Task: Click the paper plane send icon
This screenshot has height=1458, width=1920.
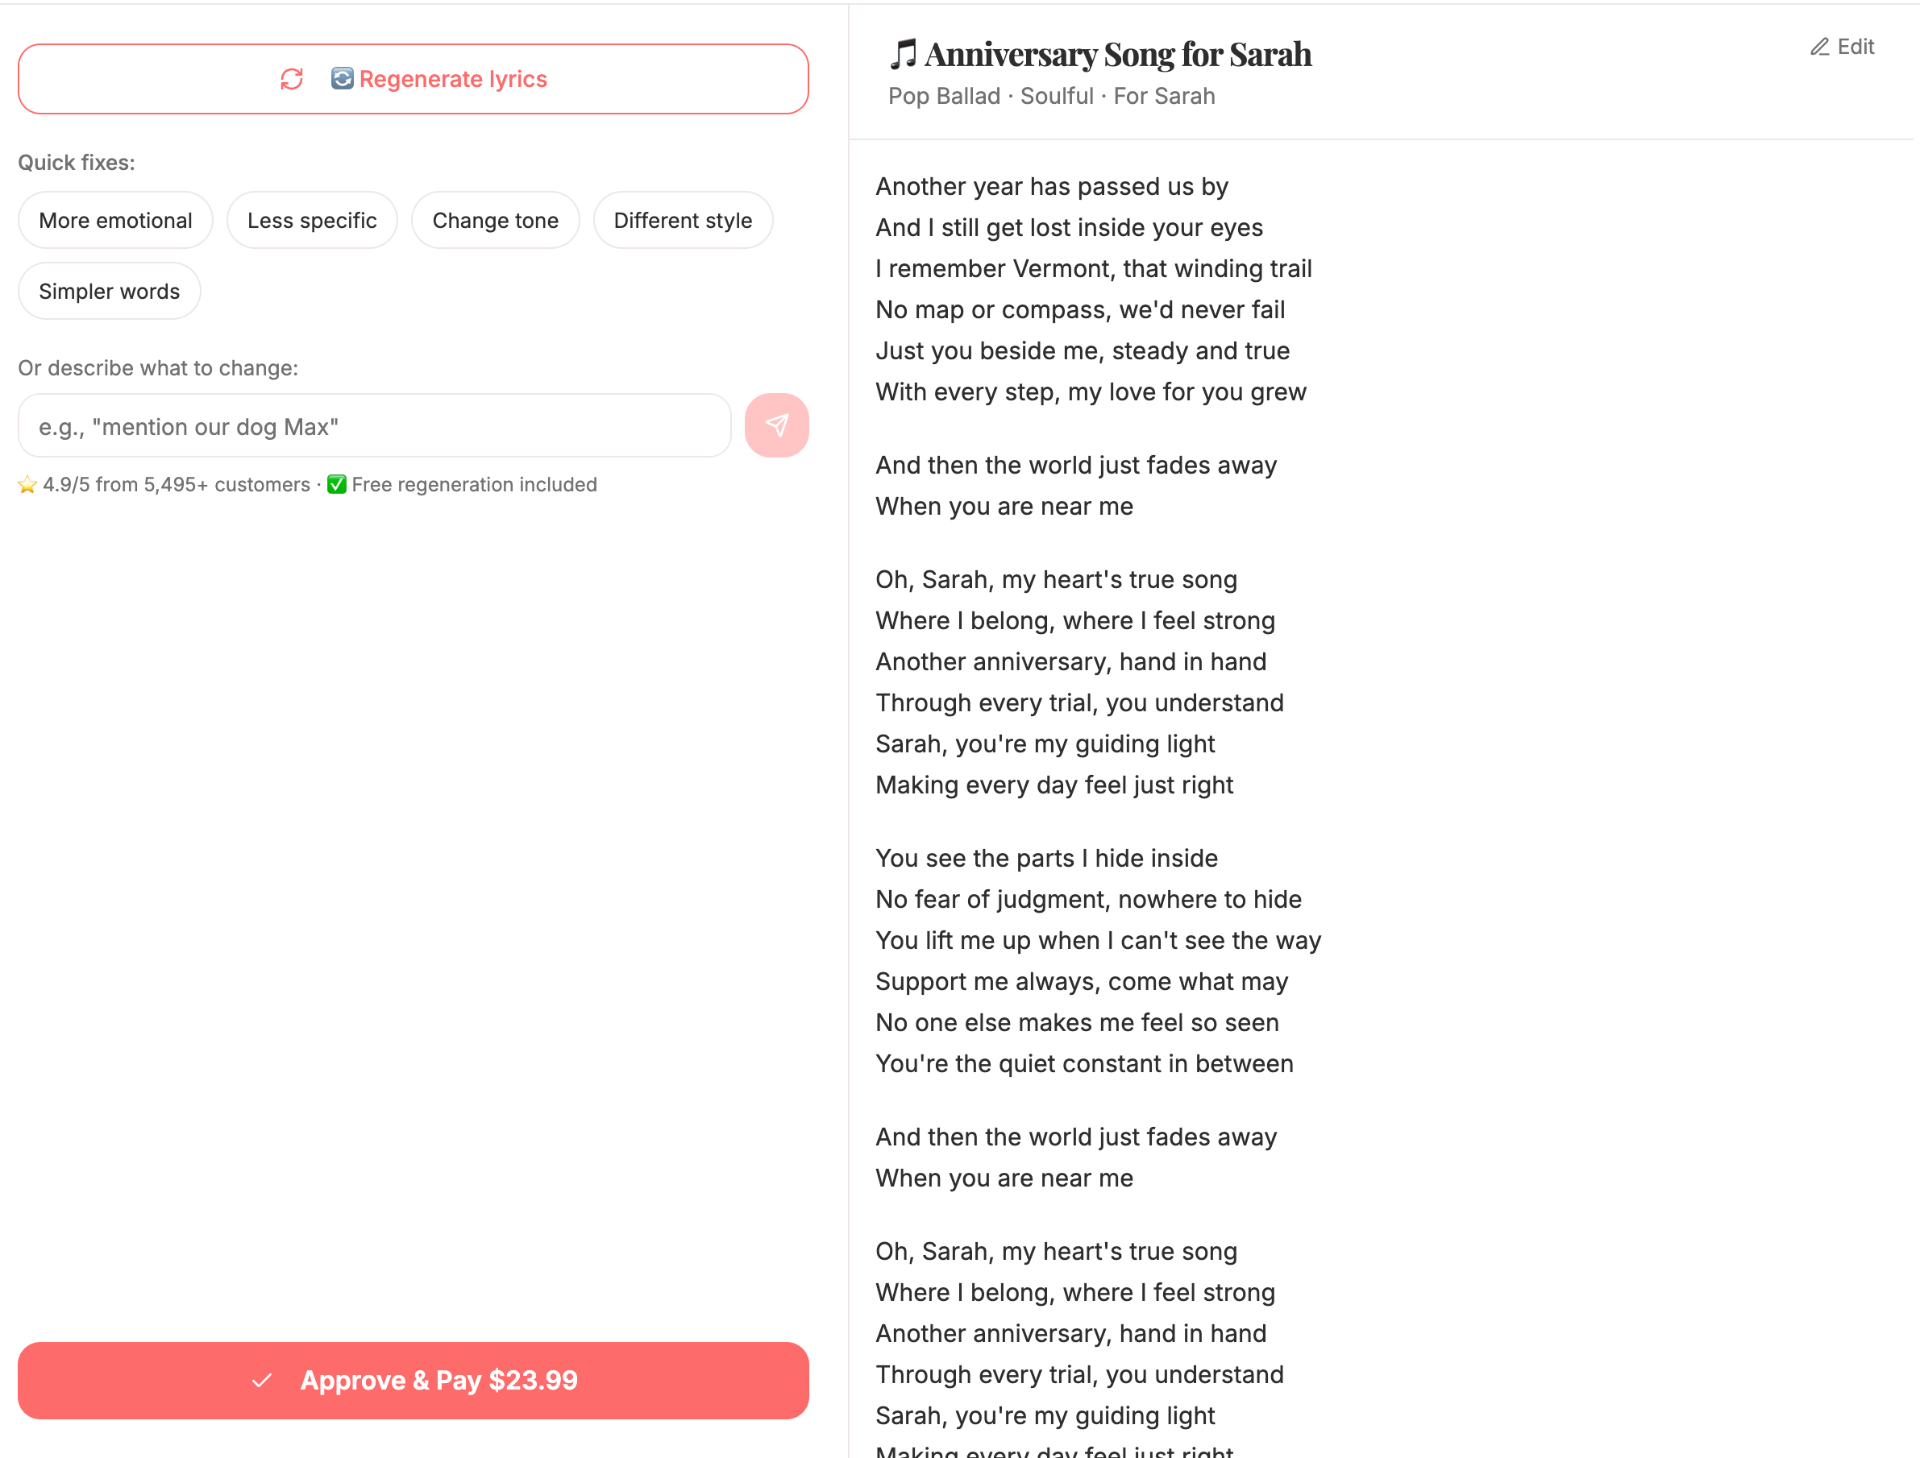Action: pyautogui.click(x=777, y=425)
